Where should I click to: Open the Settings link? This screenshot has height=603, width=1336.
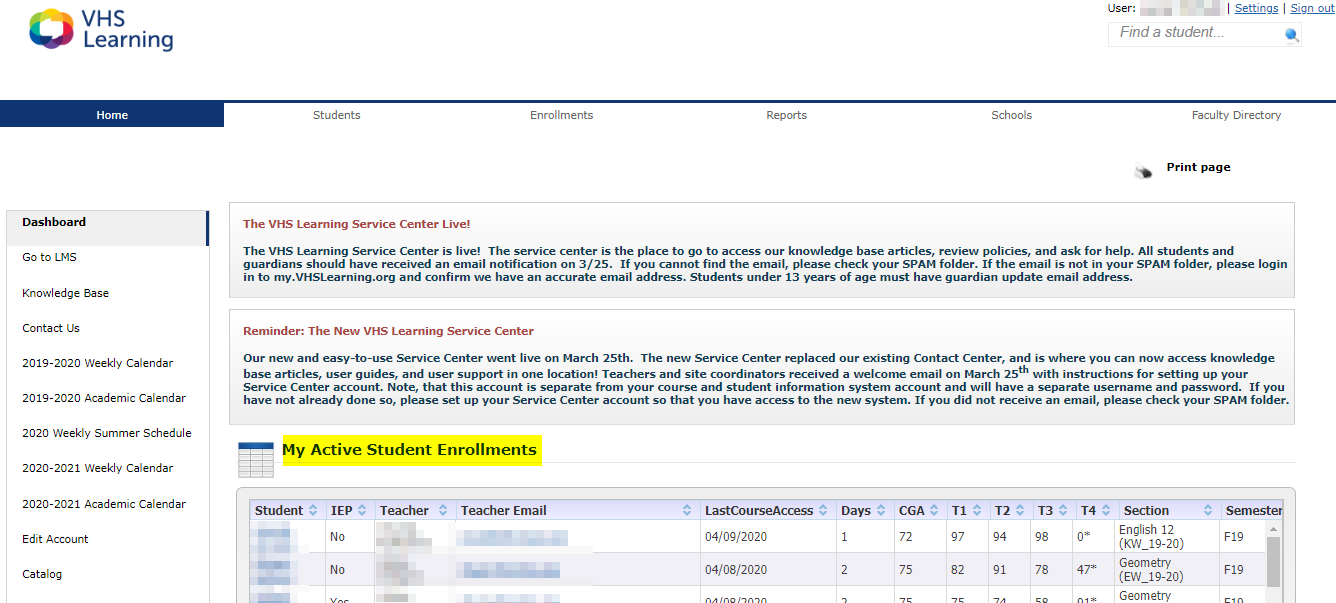coord(1256,8)
